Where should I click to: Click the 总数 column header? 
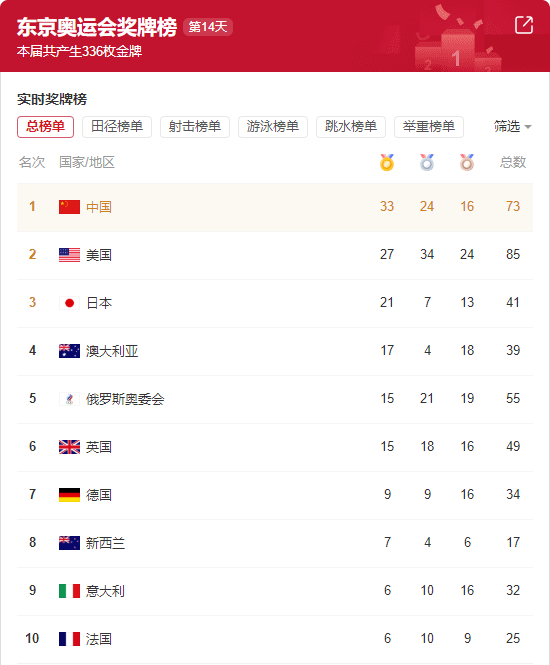(x=513, y=162)
